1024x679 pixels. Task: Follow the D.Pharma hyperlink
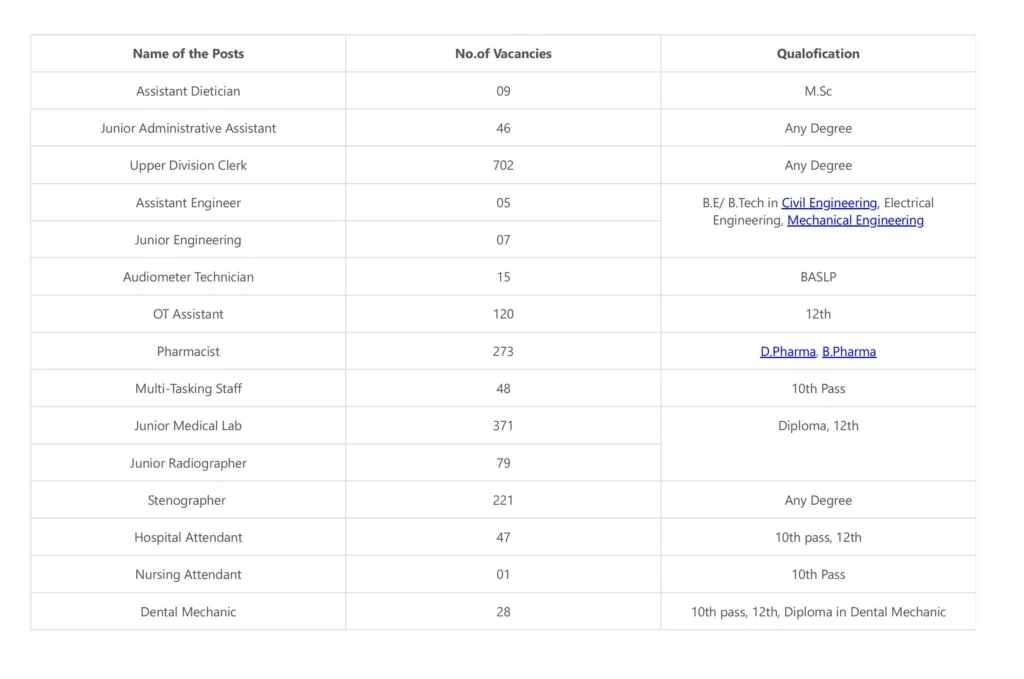click(788, 352)
